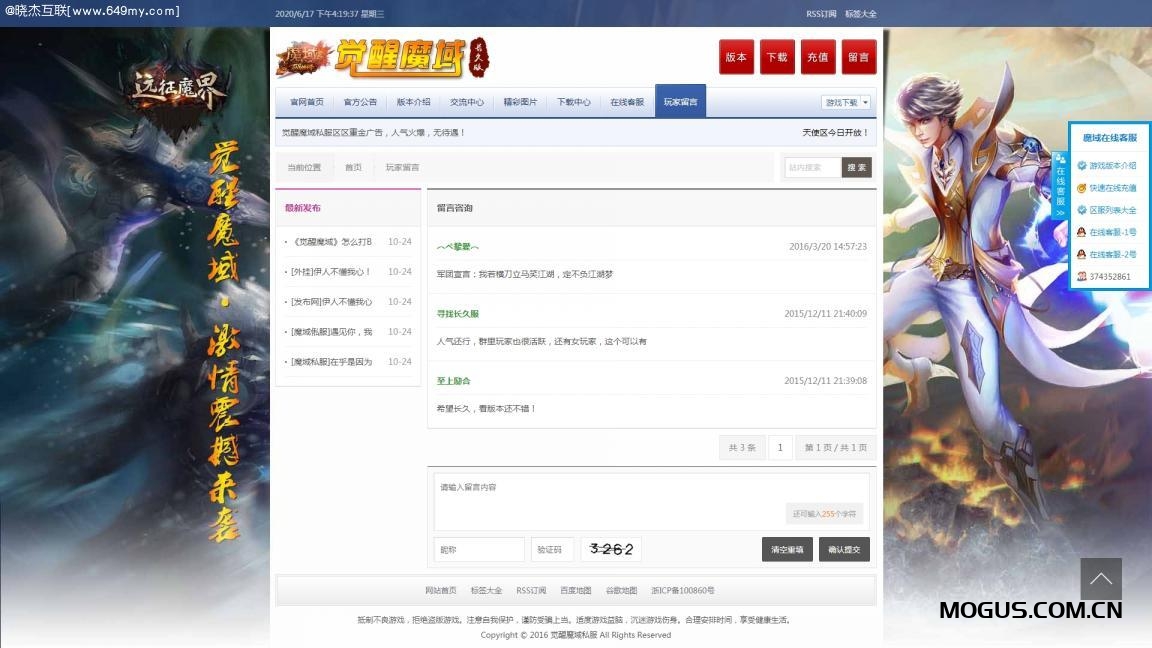Open the 下载中心 menu item
This screenshot has height=648, width=1152.
tap(574, 101)
